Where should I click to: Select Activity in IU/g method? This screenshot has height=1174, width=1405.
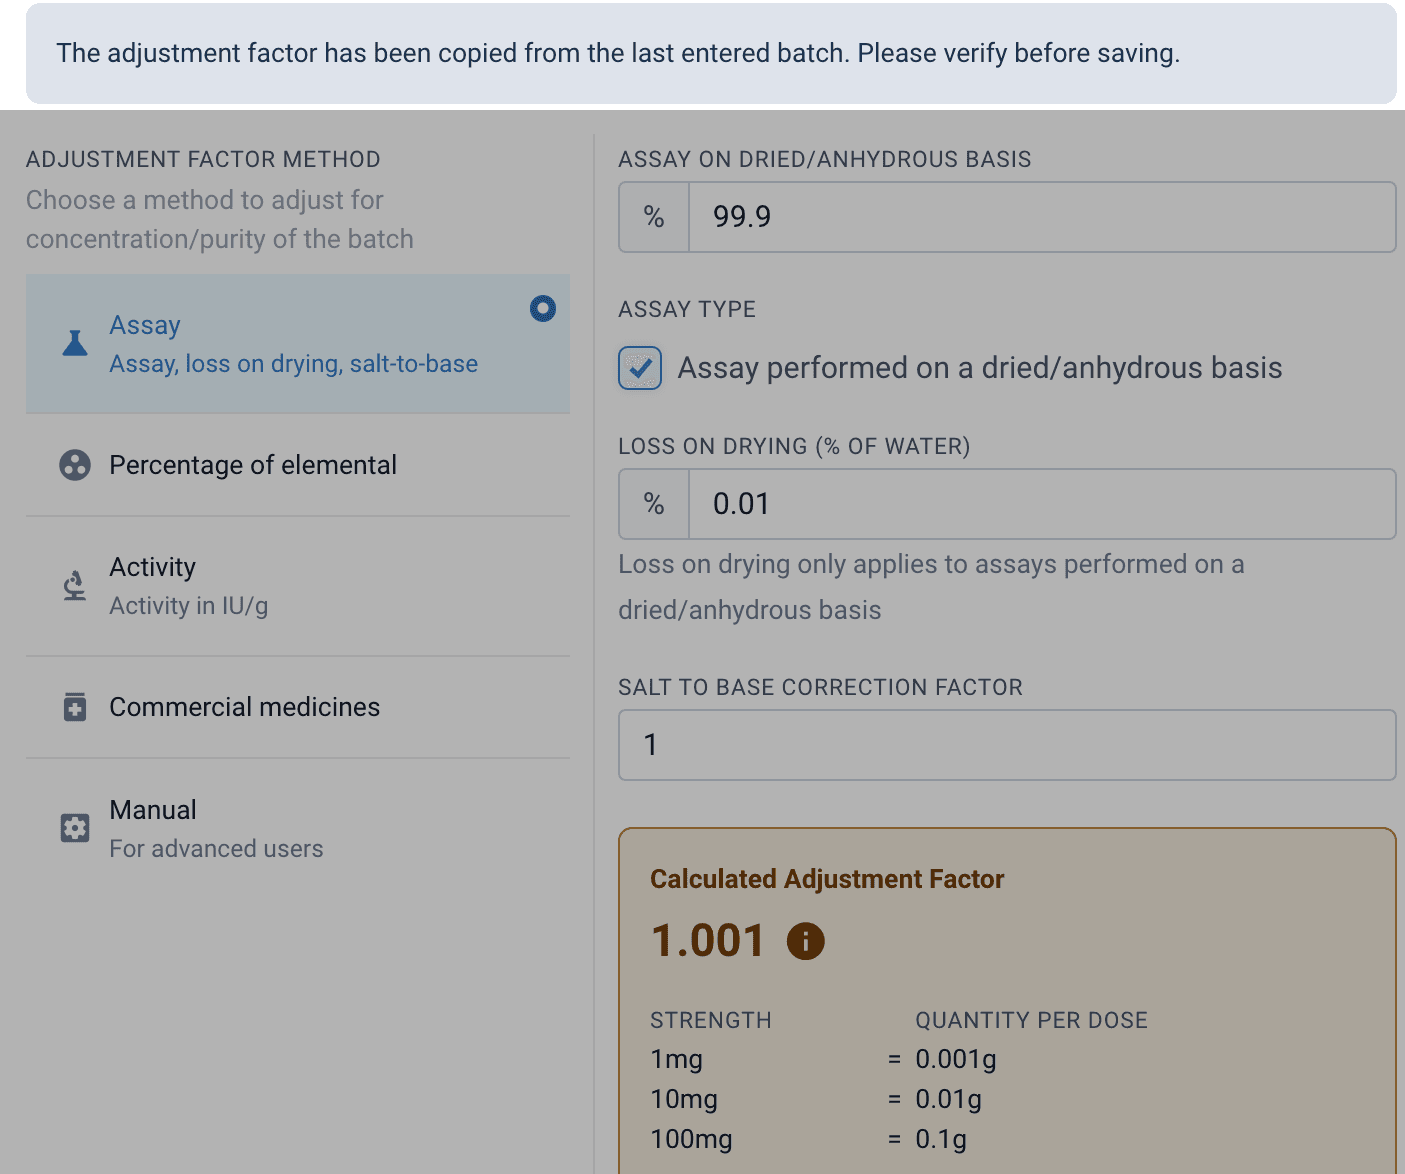tap(298, 586)
